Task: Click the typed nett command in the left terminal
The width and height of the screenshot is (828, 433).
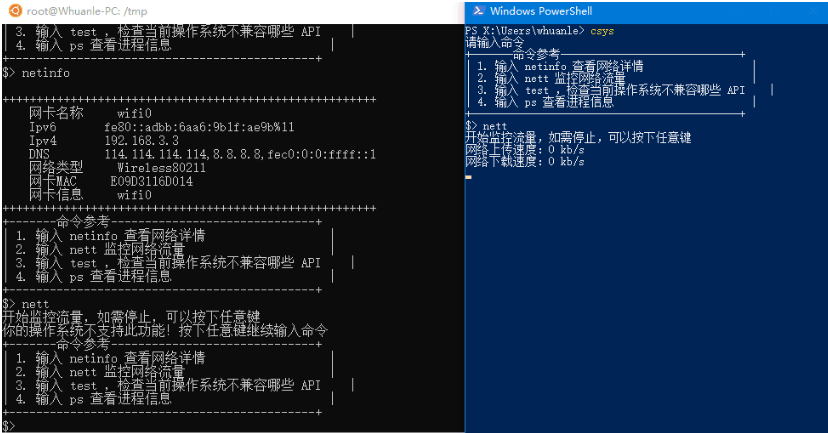Action: click(35, 304)
